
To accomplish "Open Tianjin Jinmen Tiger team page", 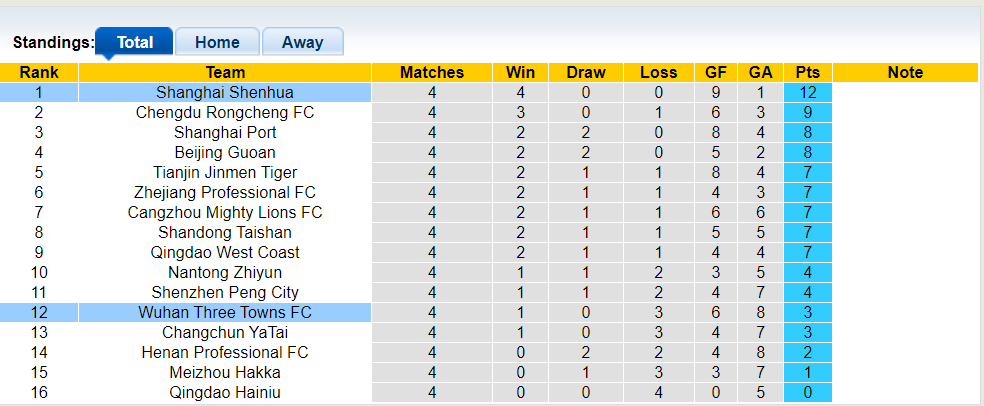I will coord(225,172).
